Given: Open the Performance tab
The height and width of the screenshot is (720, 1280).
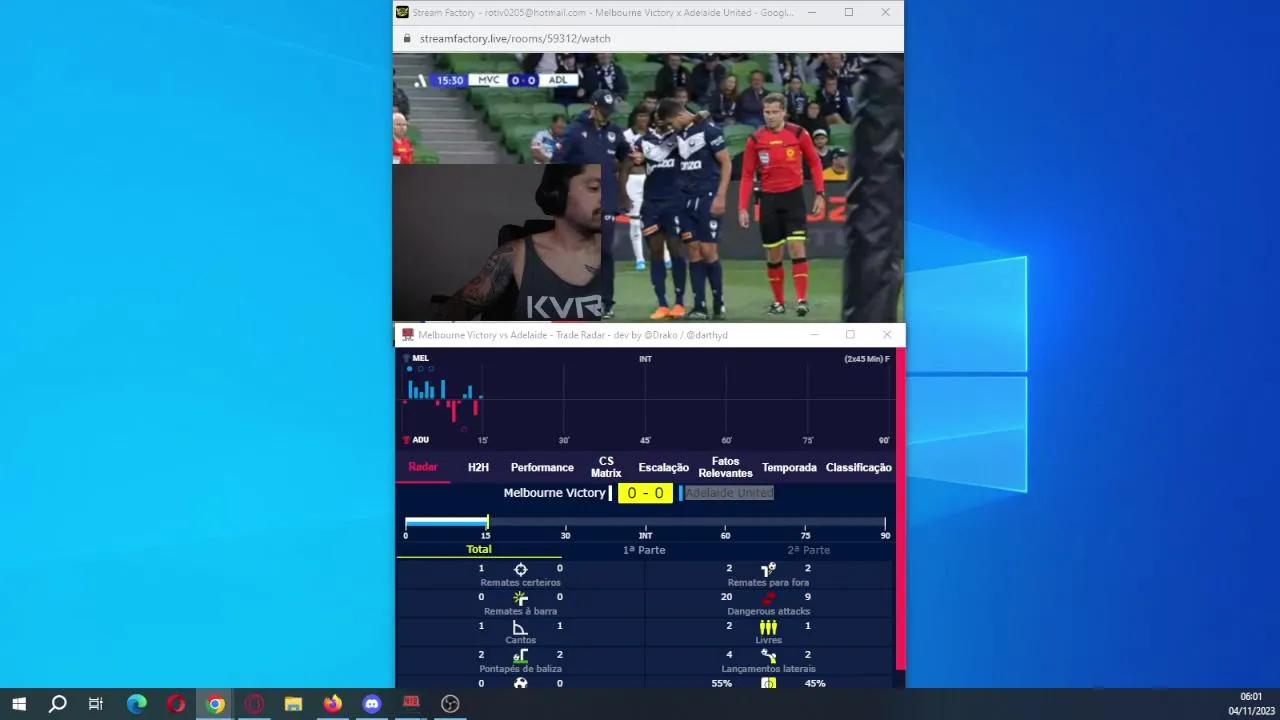Looking at the screenshot, I should coord(542,467).
